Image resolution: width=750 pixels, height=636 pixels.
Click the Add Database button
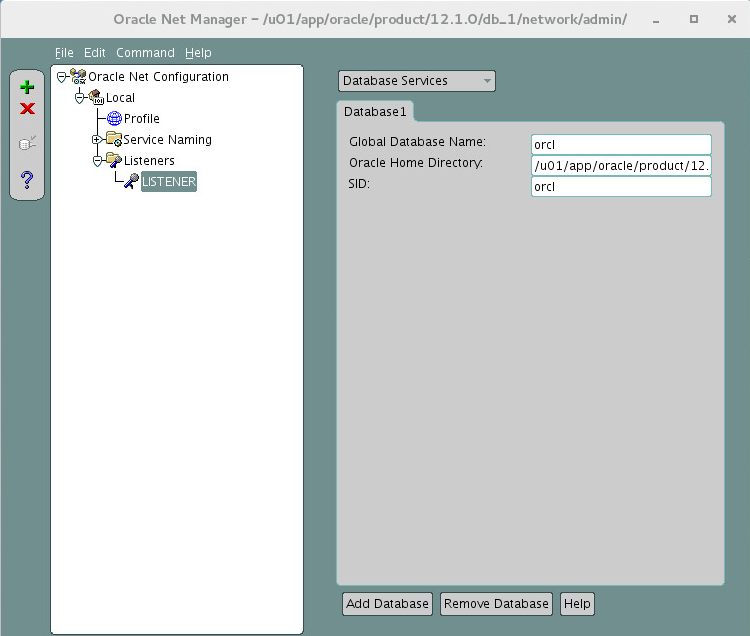(387, 604)
